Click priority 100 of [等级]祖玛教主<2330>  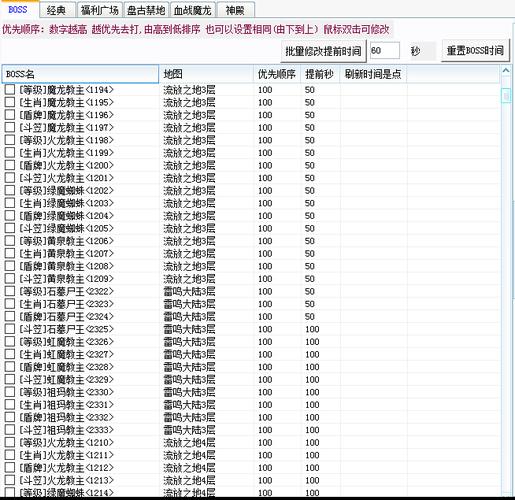(x=265, y=392)
